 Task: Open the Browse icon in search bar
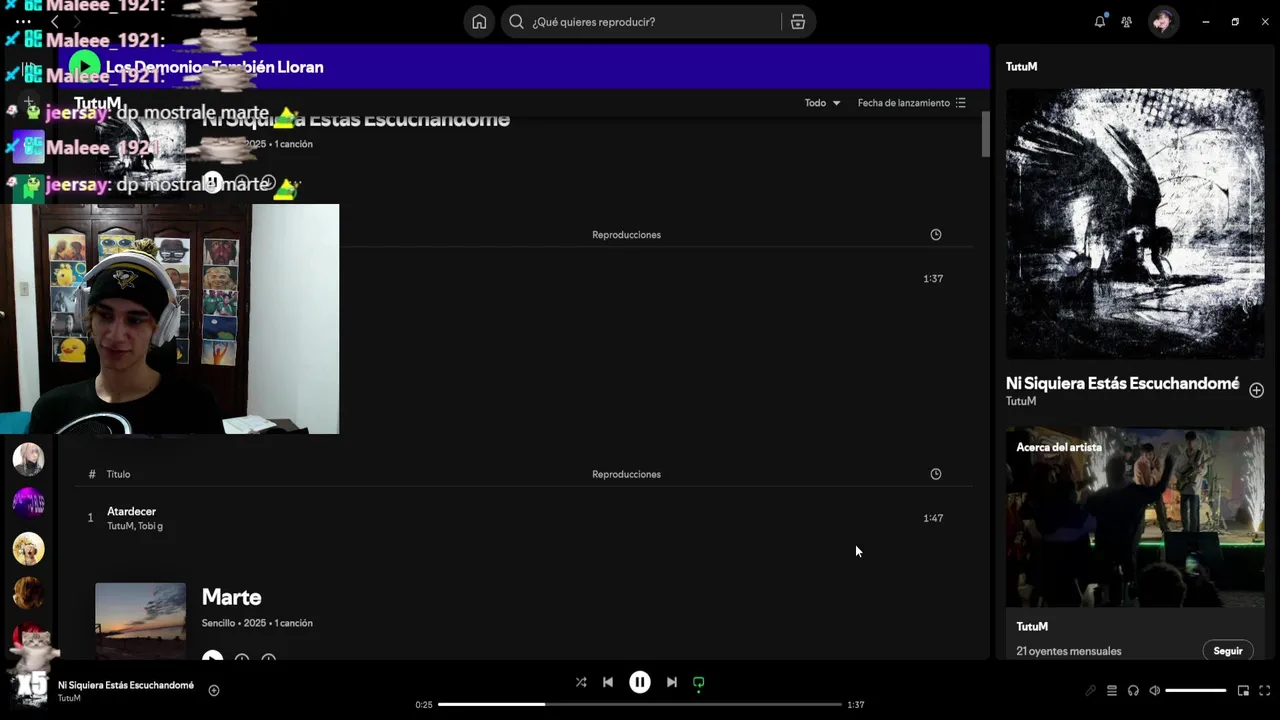click(x=798, y=22)
